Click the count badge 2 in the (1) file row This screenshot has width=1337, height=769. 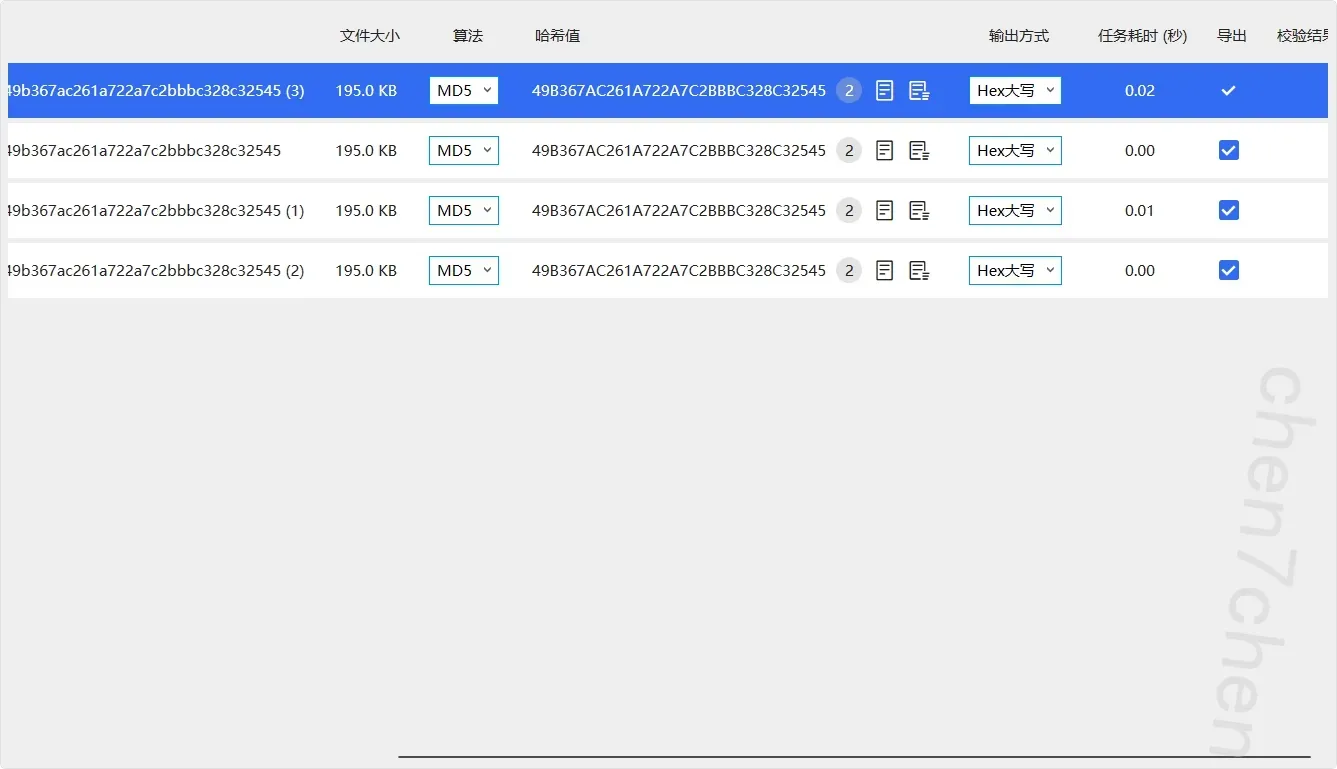849,211
